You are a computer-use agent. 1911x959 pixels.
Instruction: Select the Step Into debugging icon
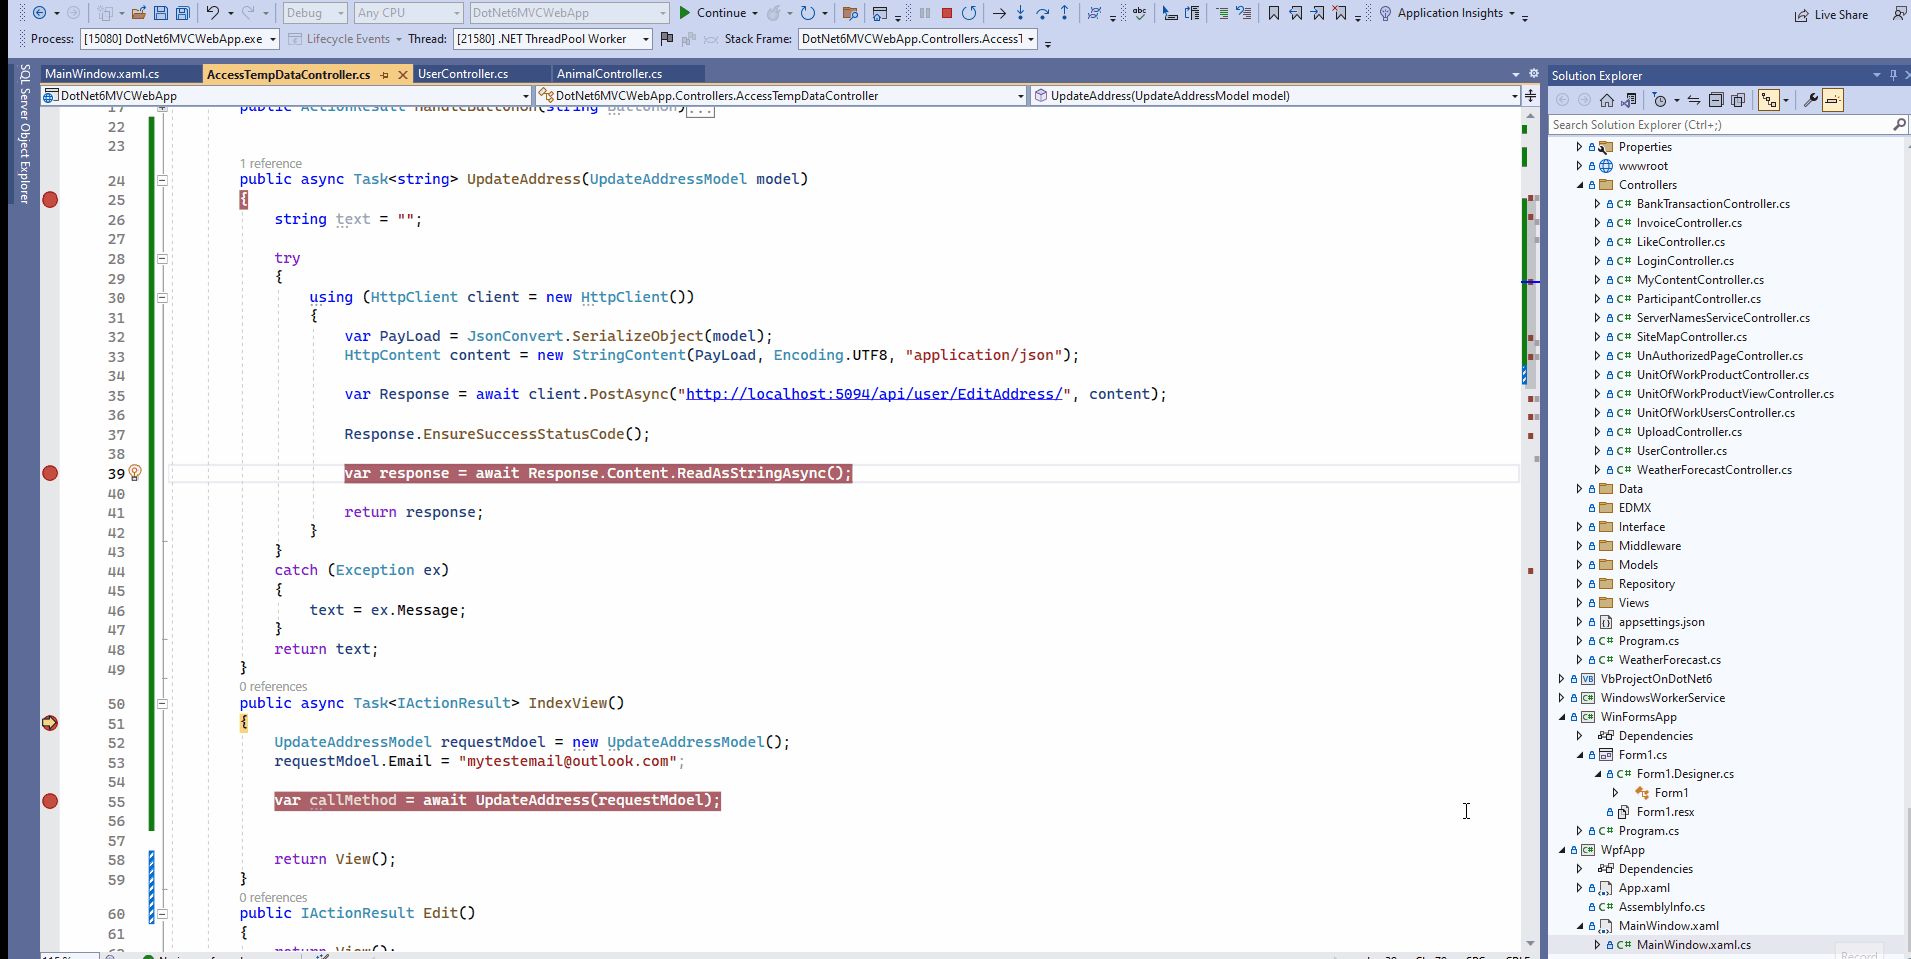pyautogui.click(x=1020, y=13)
